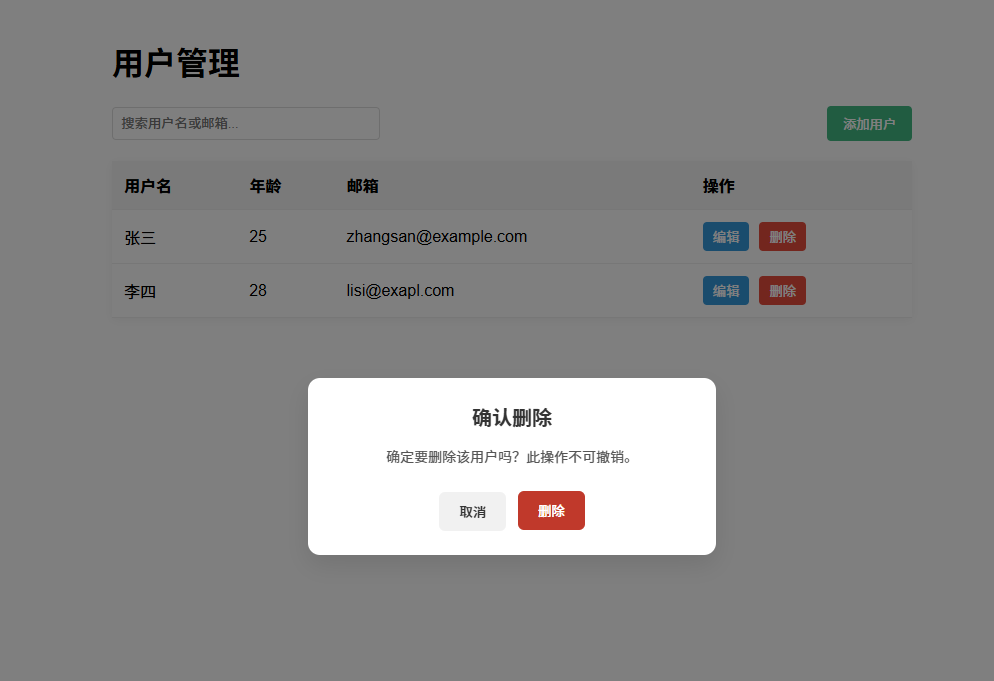Edit the 张三 user row
The image size is (994, 681).
(x=726, y=237)
